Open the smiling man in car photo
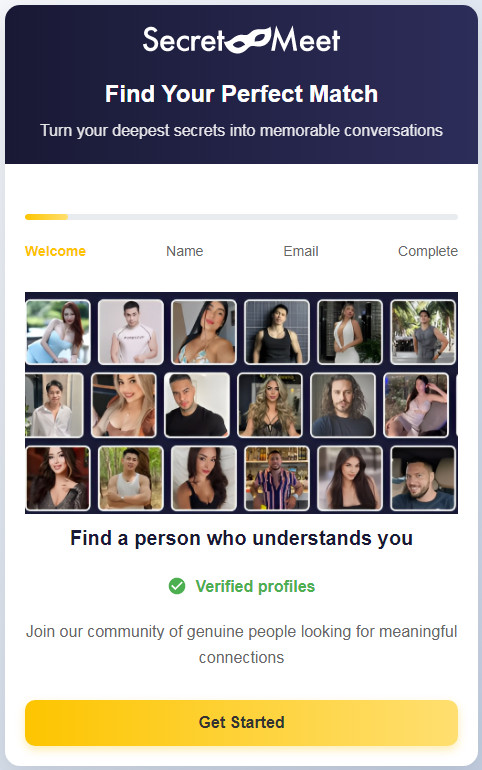Screen dimensions: 482x770 point(423,478)
